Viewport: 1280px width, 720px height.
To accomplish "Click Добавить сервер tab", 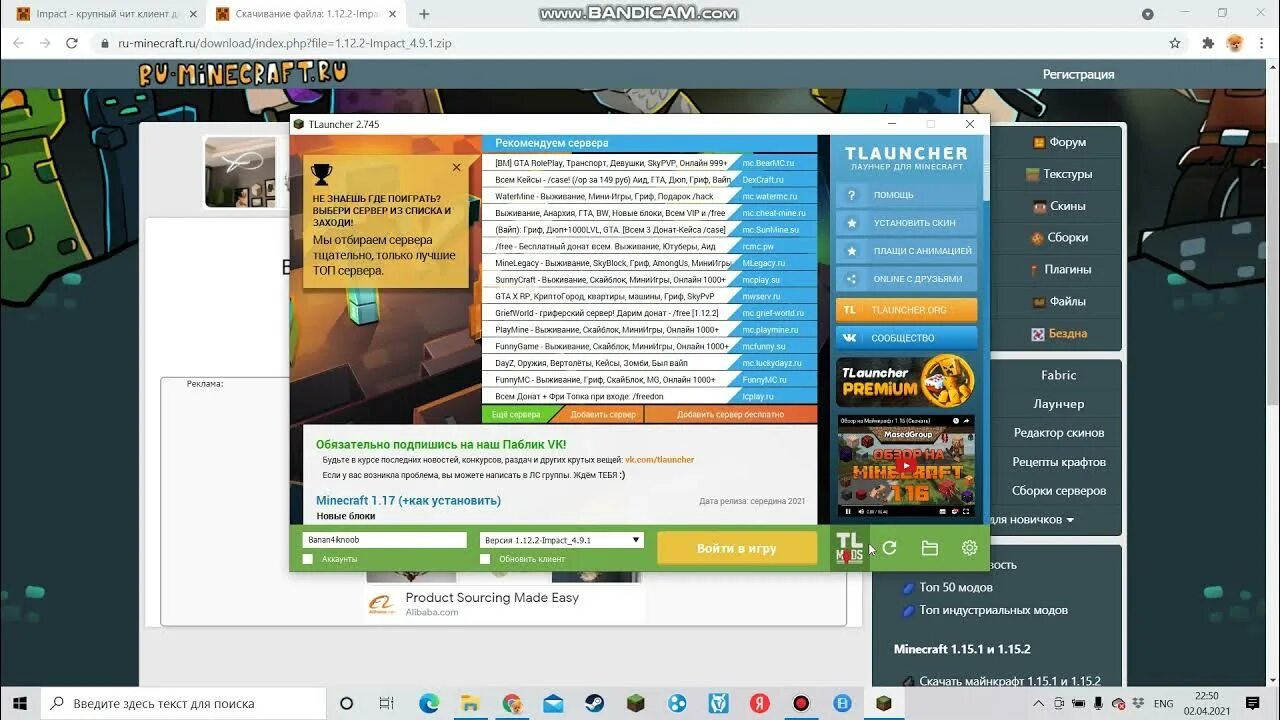I will pos(603,414).
